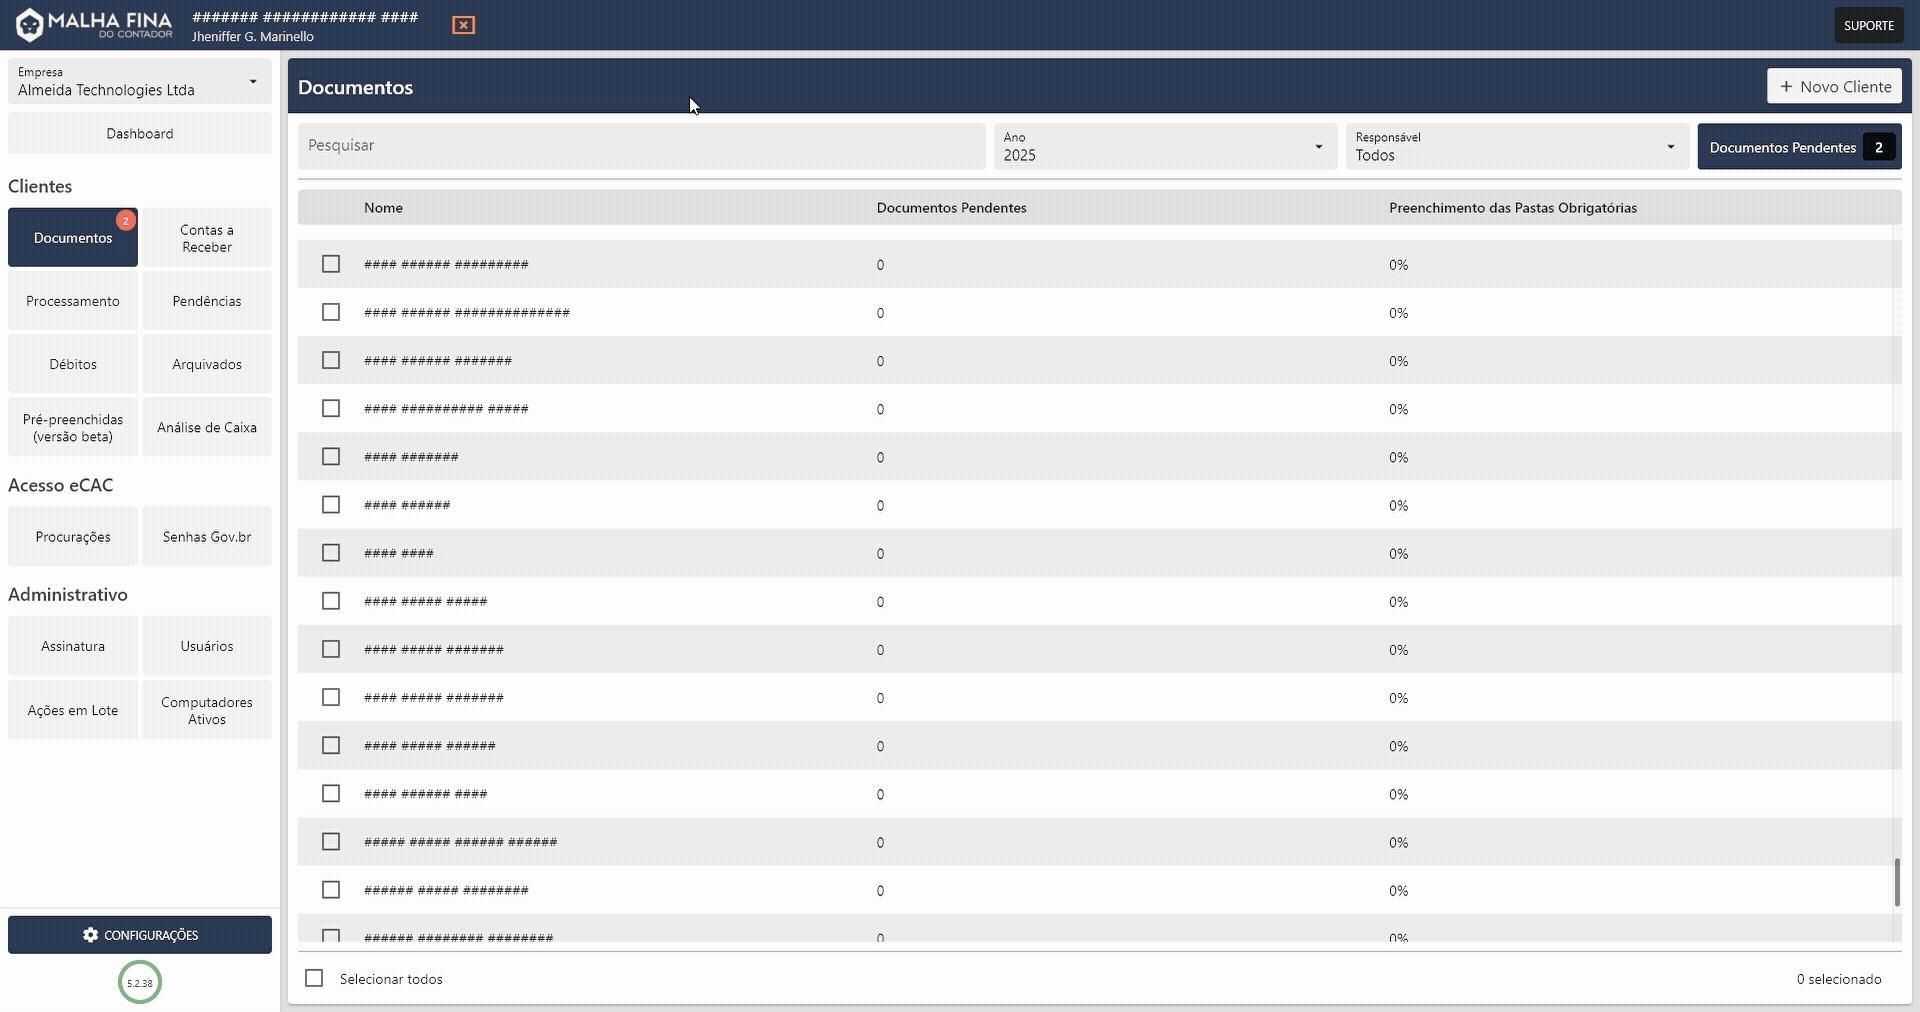This screenshot has height=1012, width=1920.
Task: Click the gear icon on Configurações
Action: [x=91, y=935]
